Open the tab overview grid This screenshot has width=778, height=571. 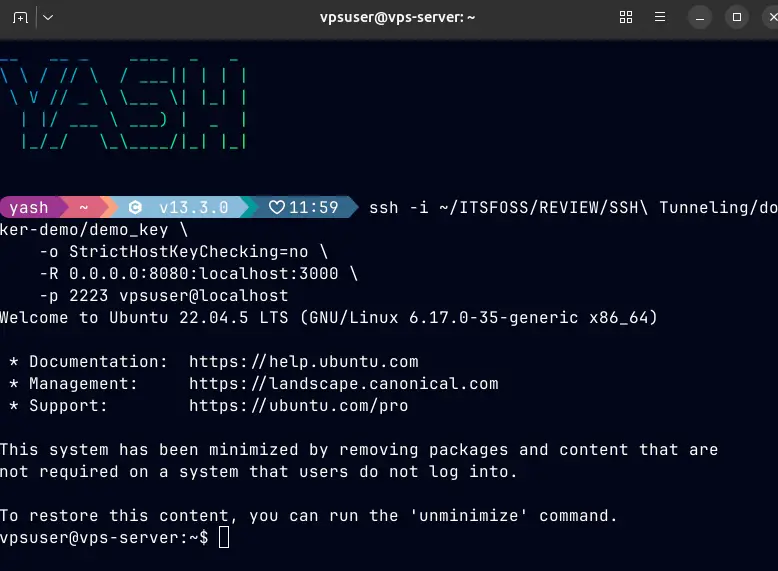(x=626, y=17)
